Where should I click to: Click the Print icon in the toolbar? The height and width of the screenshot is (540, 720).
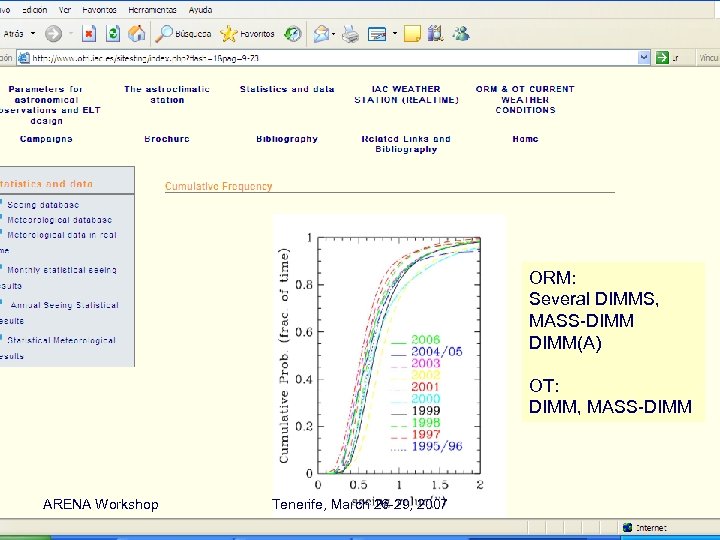tap(350, 34)
